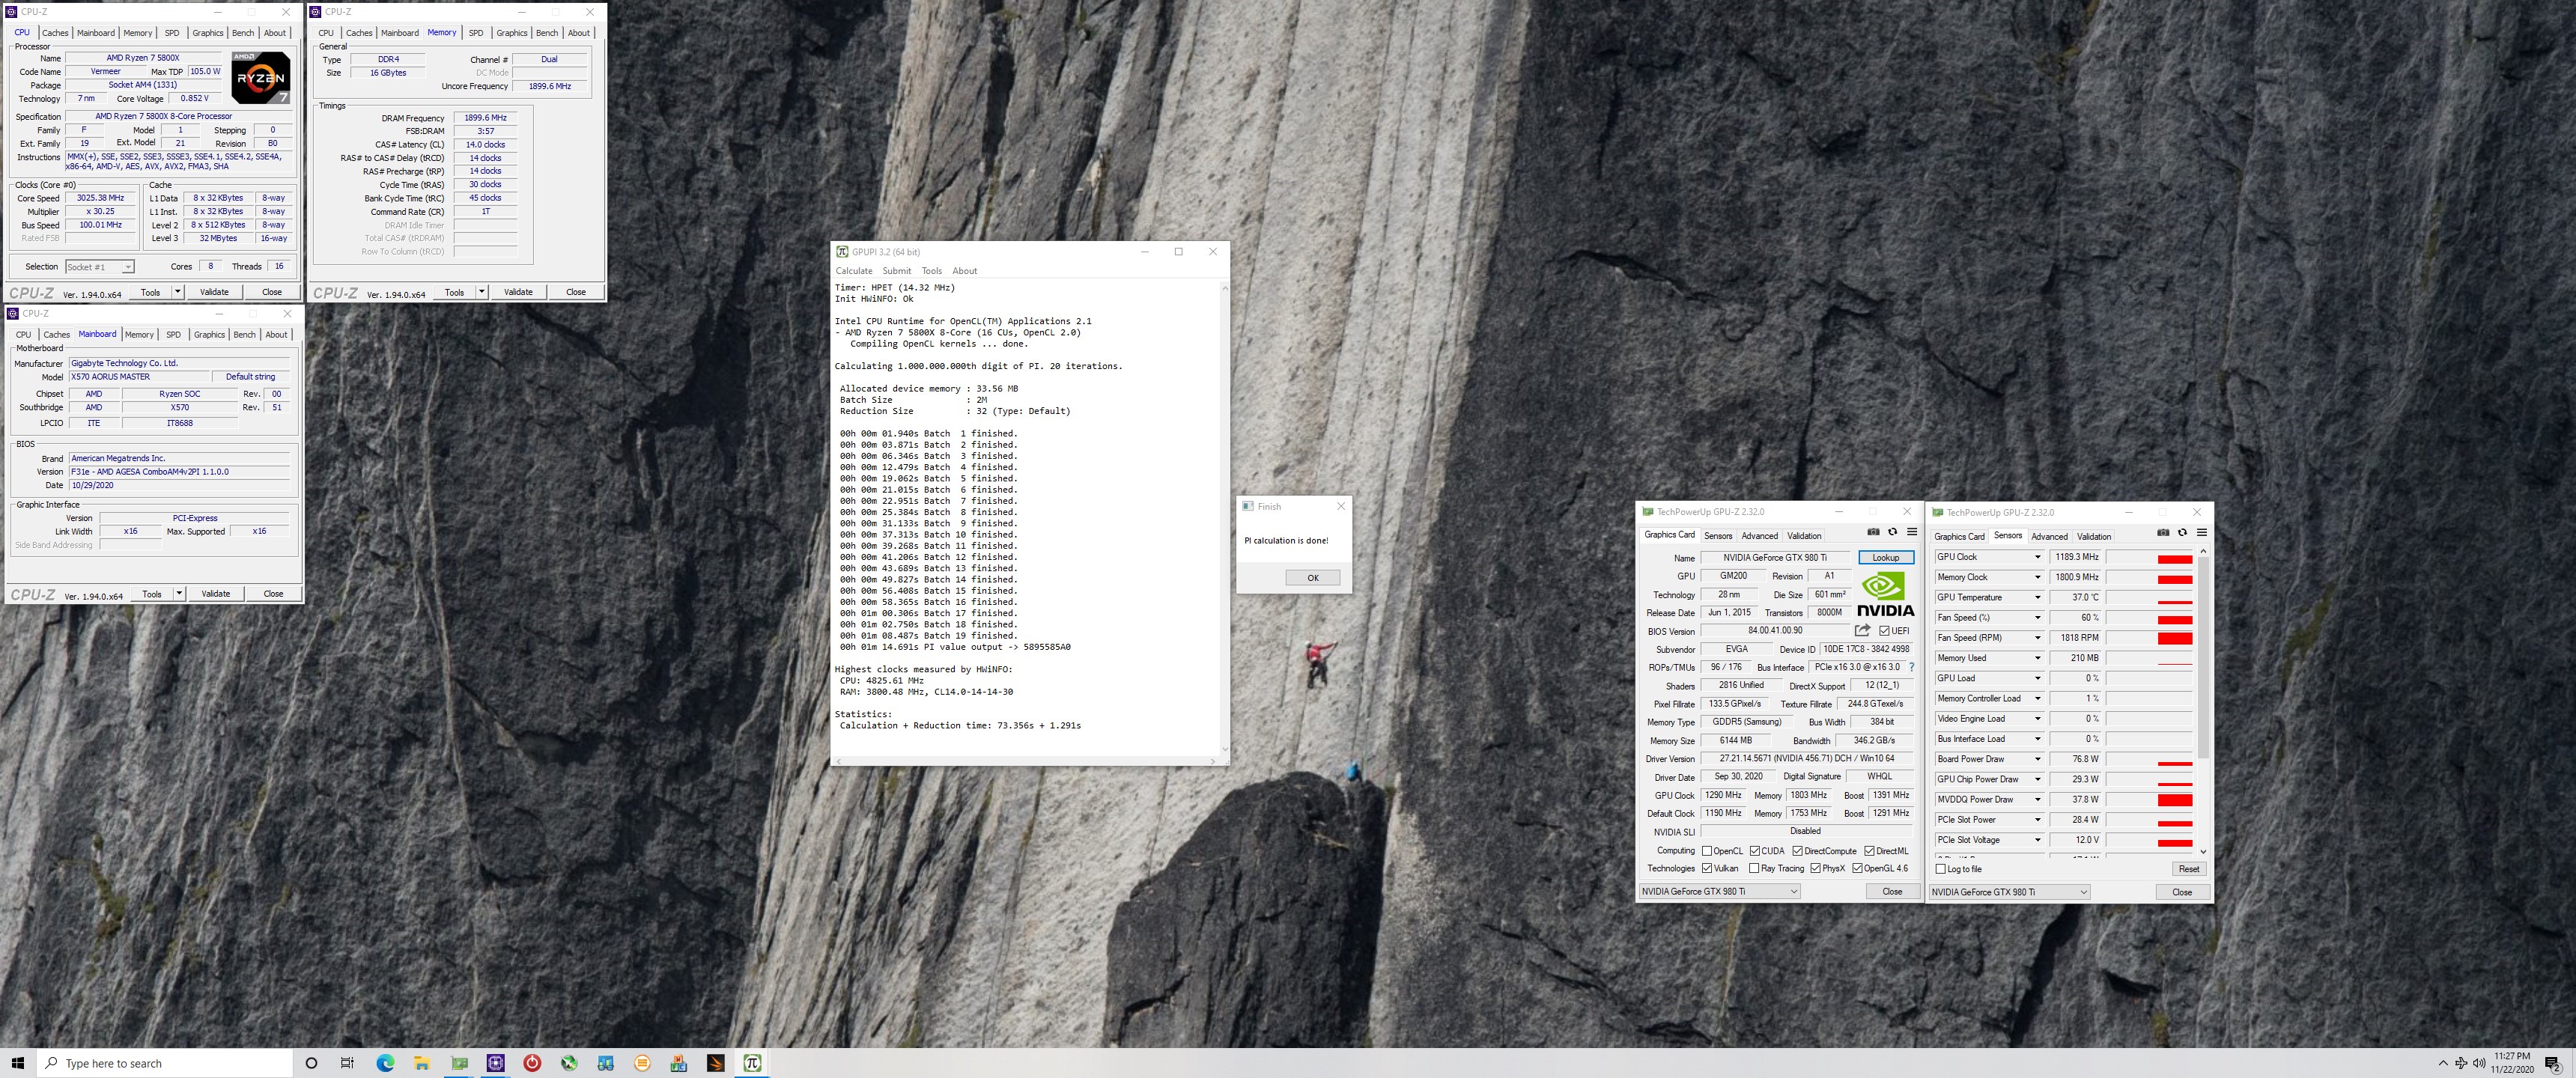This screenshot has height=1078, width=2576.
Task: Take screenshot in GPU-Z Graphics Card window
Action: click(1873, 532)
